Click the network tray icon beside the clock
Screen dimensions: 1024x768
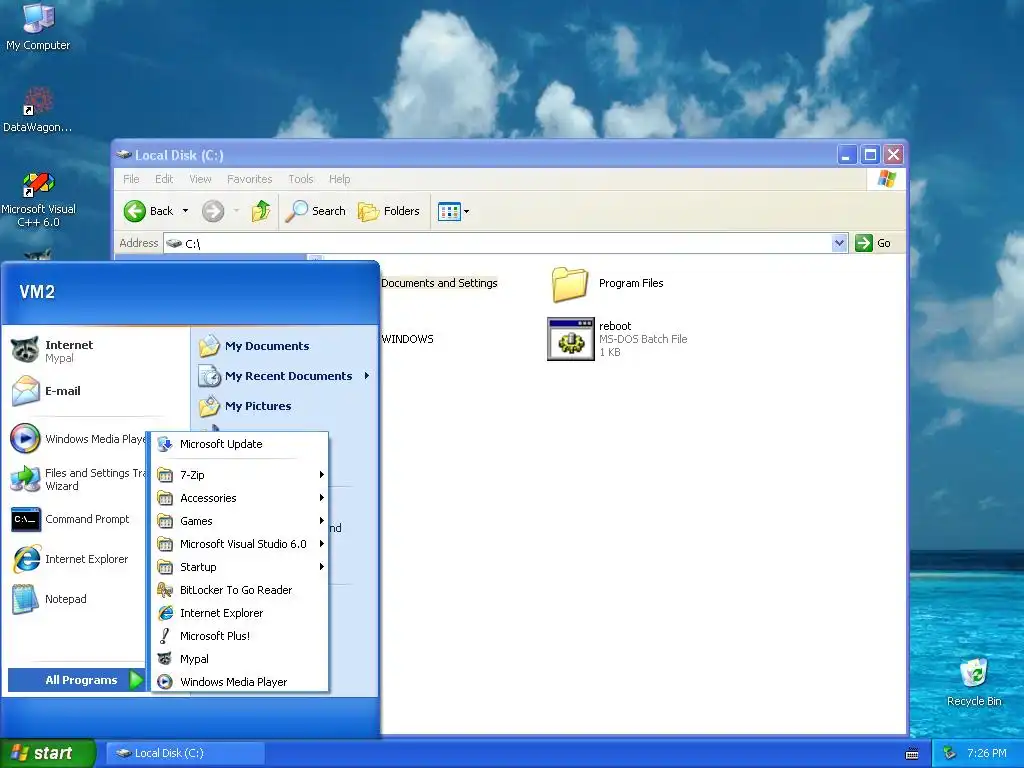click(950, 753)
